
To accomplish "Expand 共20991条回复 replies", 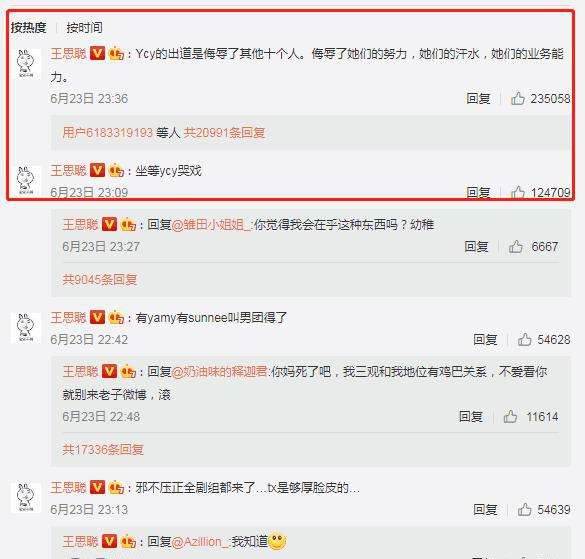I will [225, 132].
